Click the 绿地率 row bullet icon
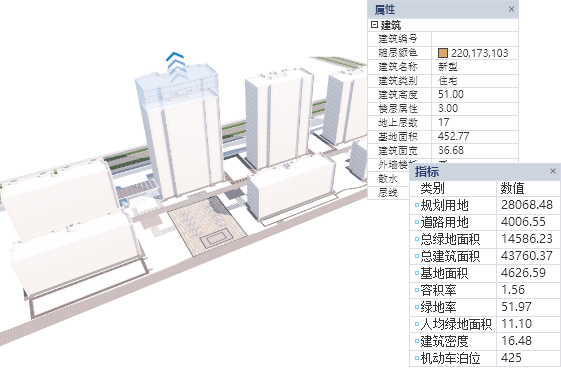The width and height of the screenshot is (561, 370). [x=417, y=307]
